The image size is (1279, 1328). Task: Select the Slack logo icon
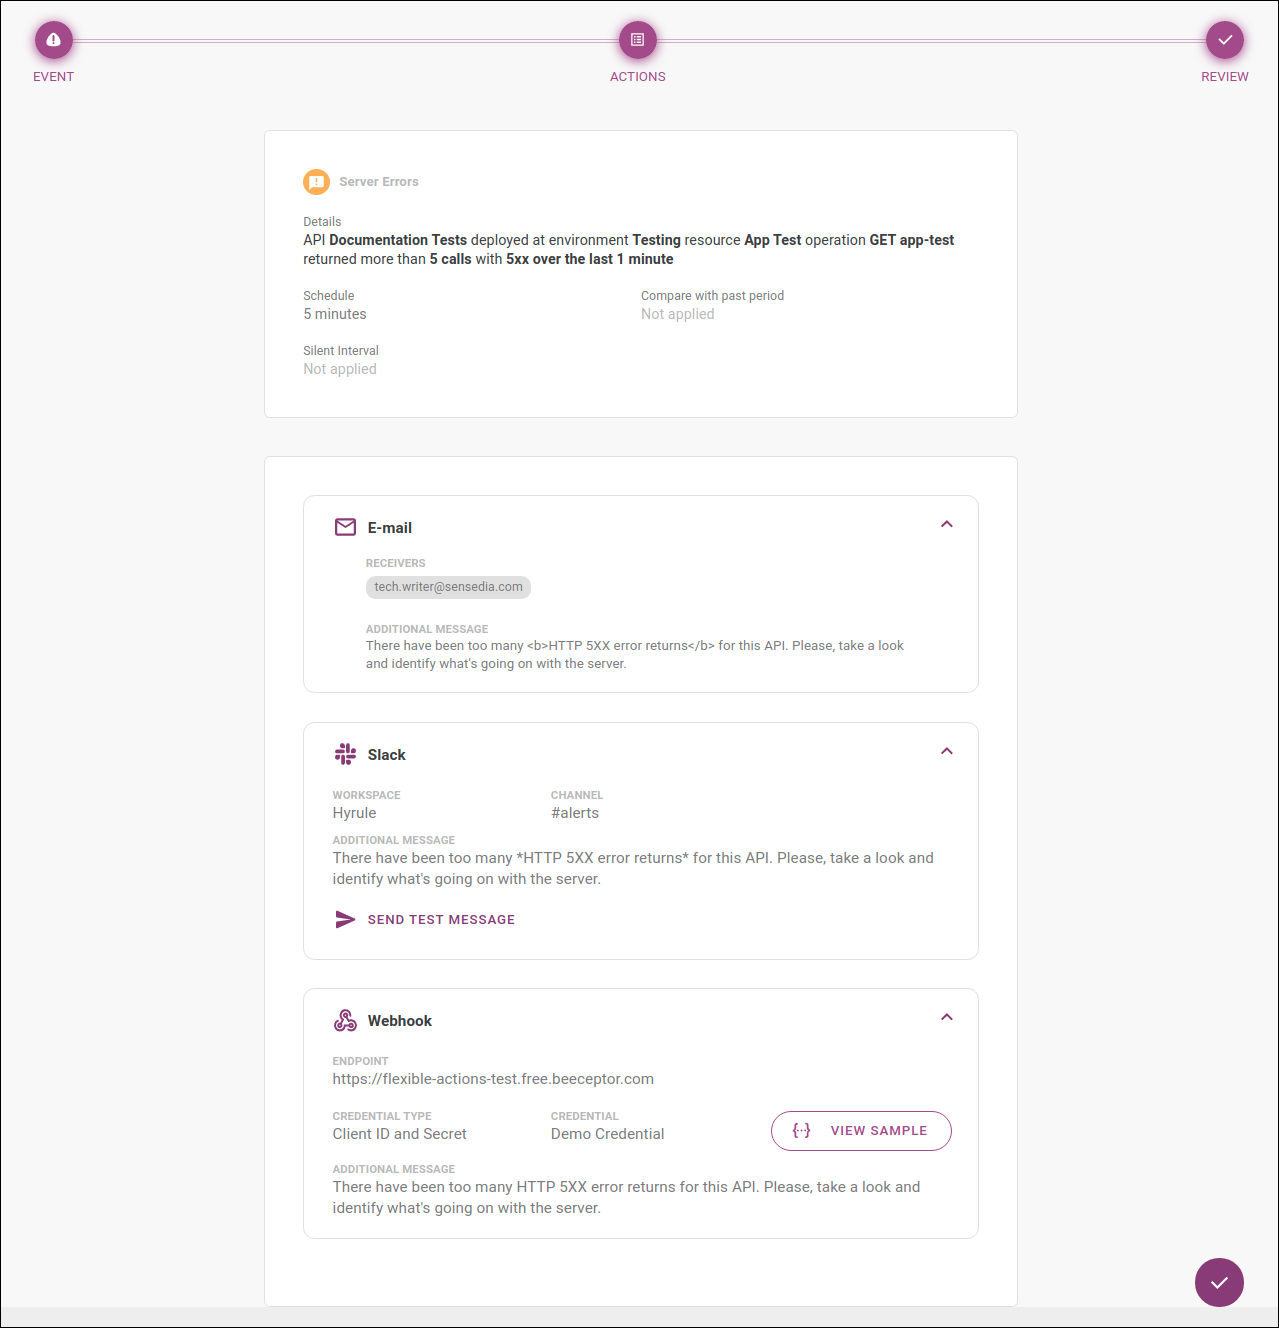coord(345,754)
